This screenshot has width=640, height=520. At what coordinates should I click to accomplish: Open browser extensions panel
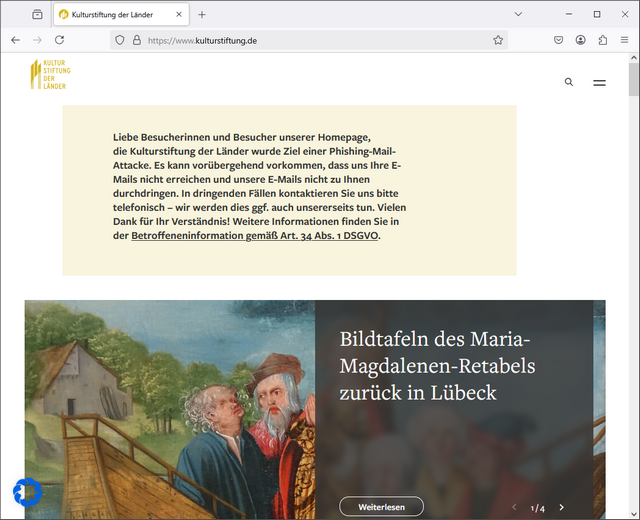click(x=602, y=40)
